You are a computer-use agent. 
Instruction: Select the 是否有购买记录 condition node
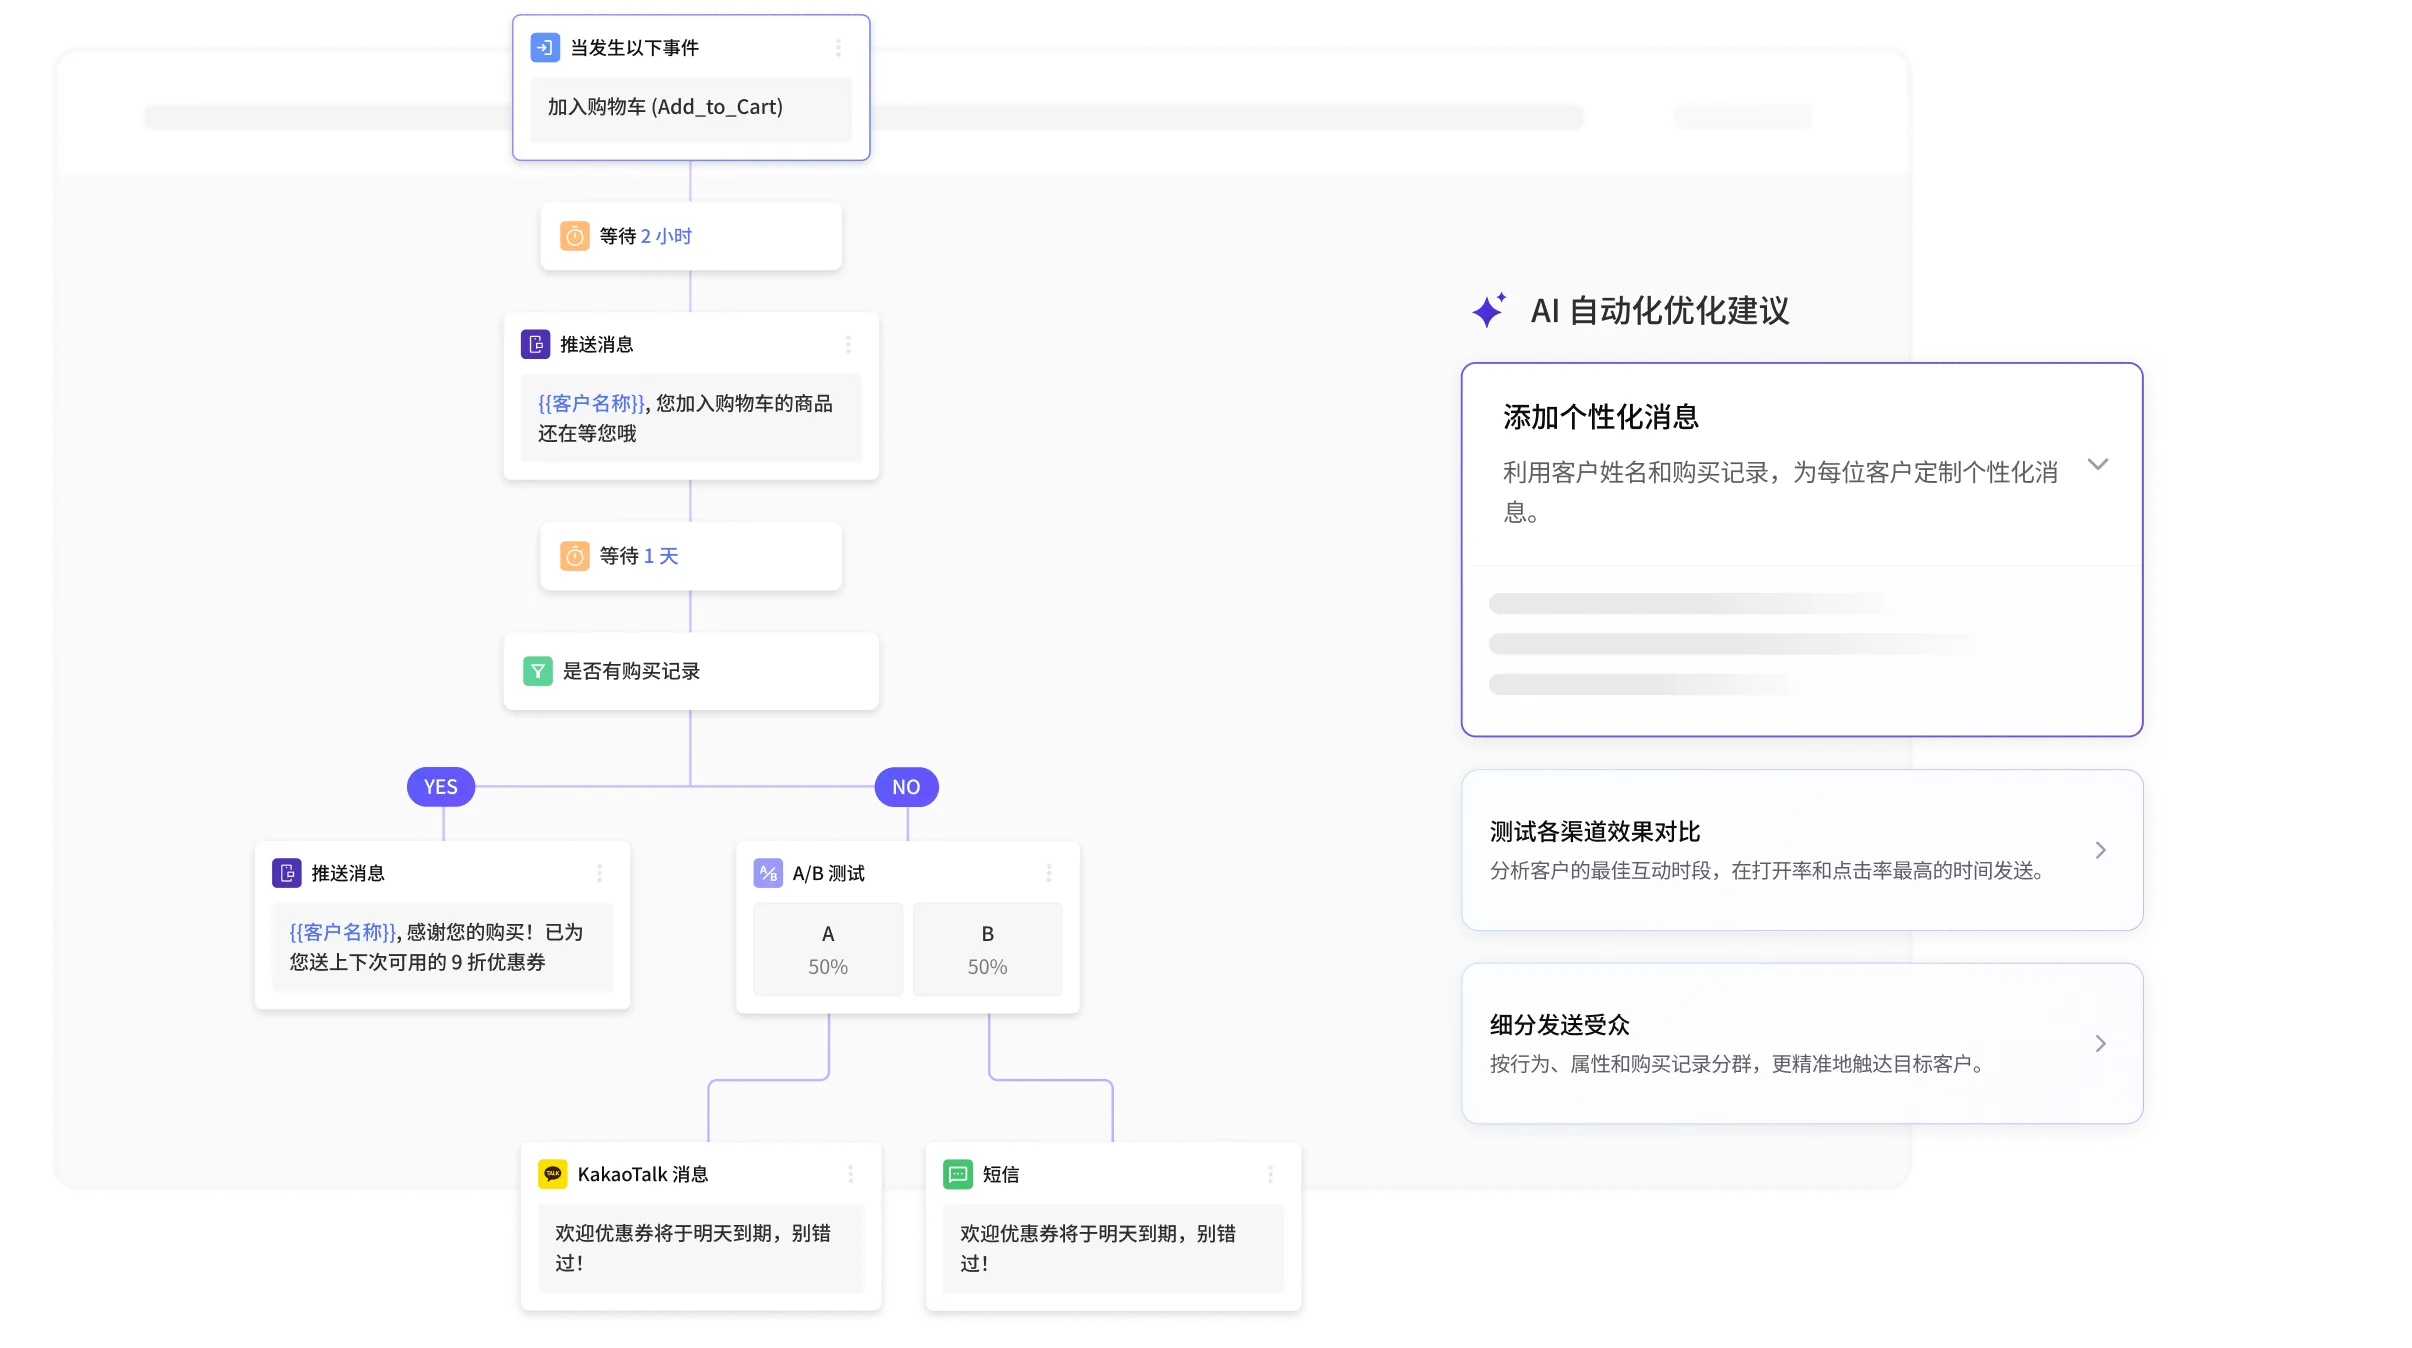(691, 671)
